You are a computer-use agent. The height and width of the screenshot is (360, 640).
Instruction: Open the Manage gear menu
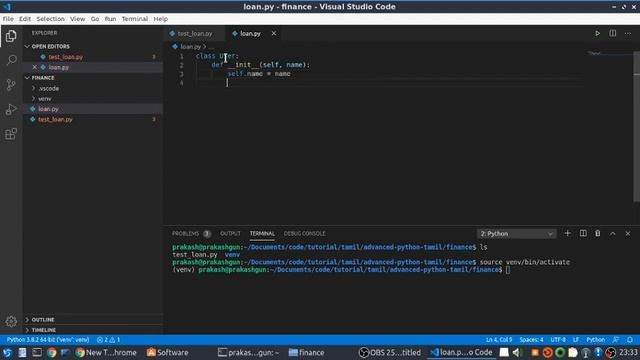coord(11,321)
